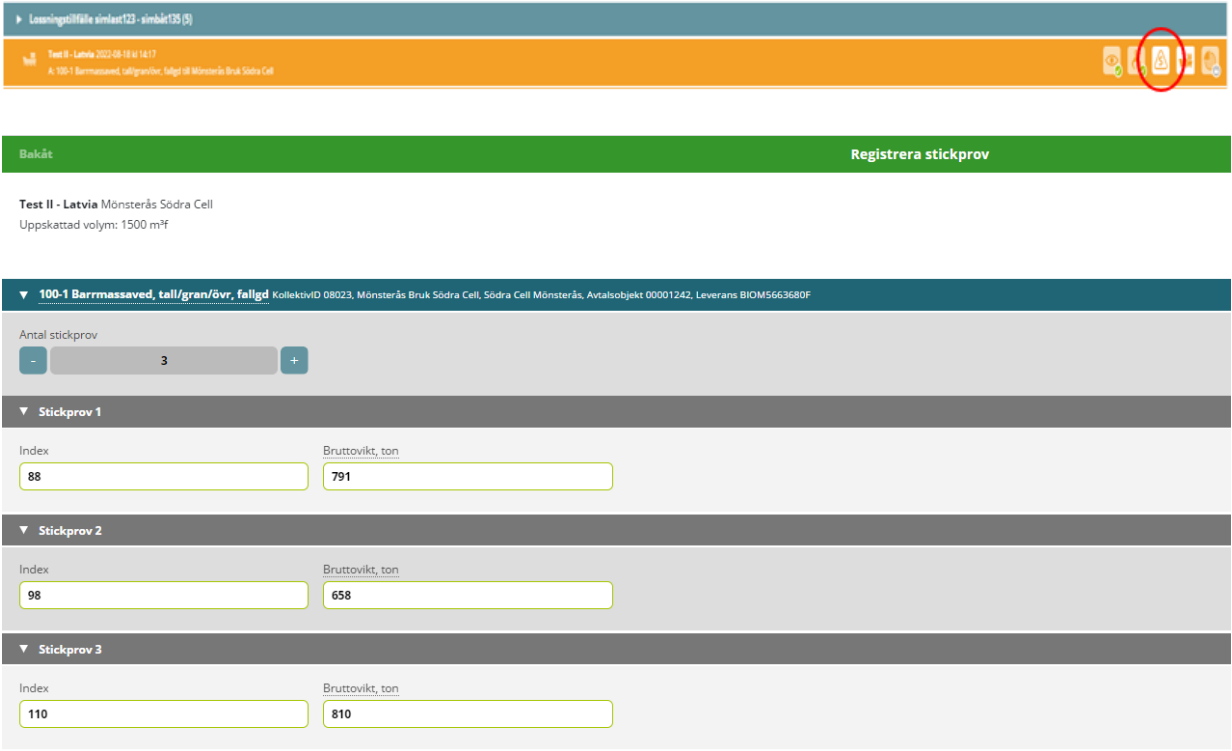Click the Index field of Stickprov 1
1232x751 pixels.
click(x=164, y=477)
